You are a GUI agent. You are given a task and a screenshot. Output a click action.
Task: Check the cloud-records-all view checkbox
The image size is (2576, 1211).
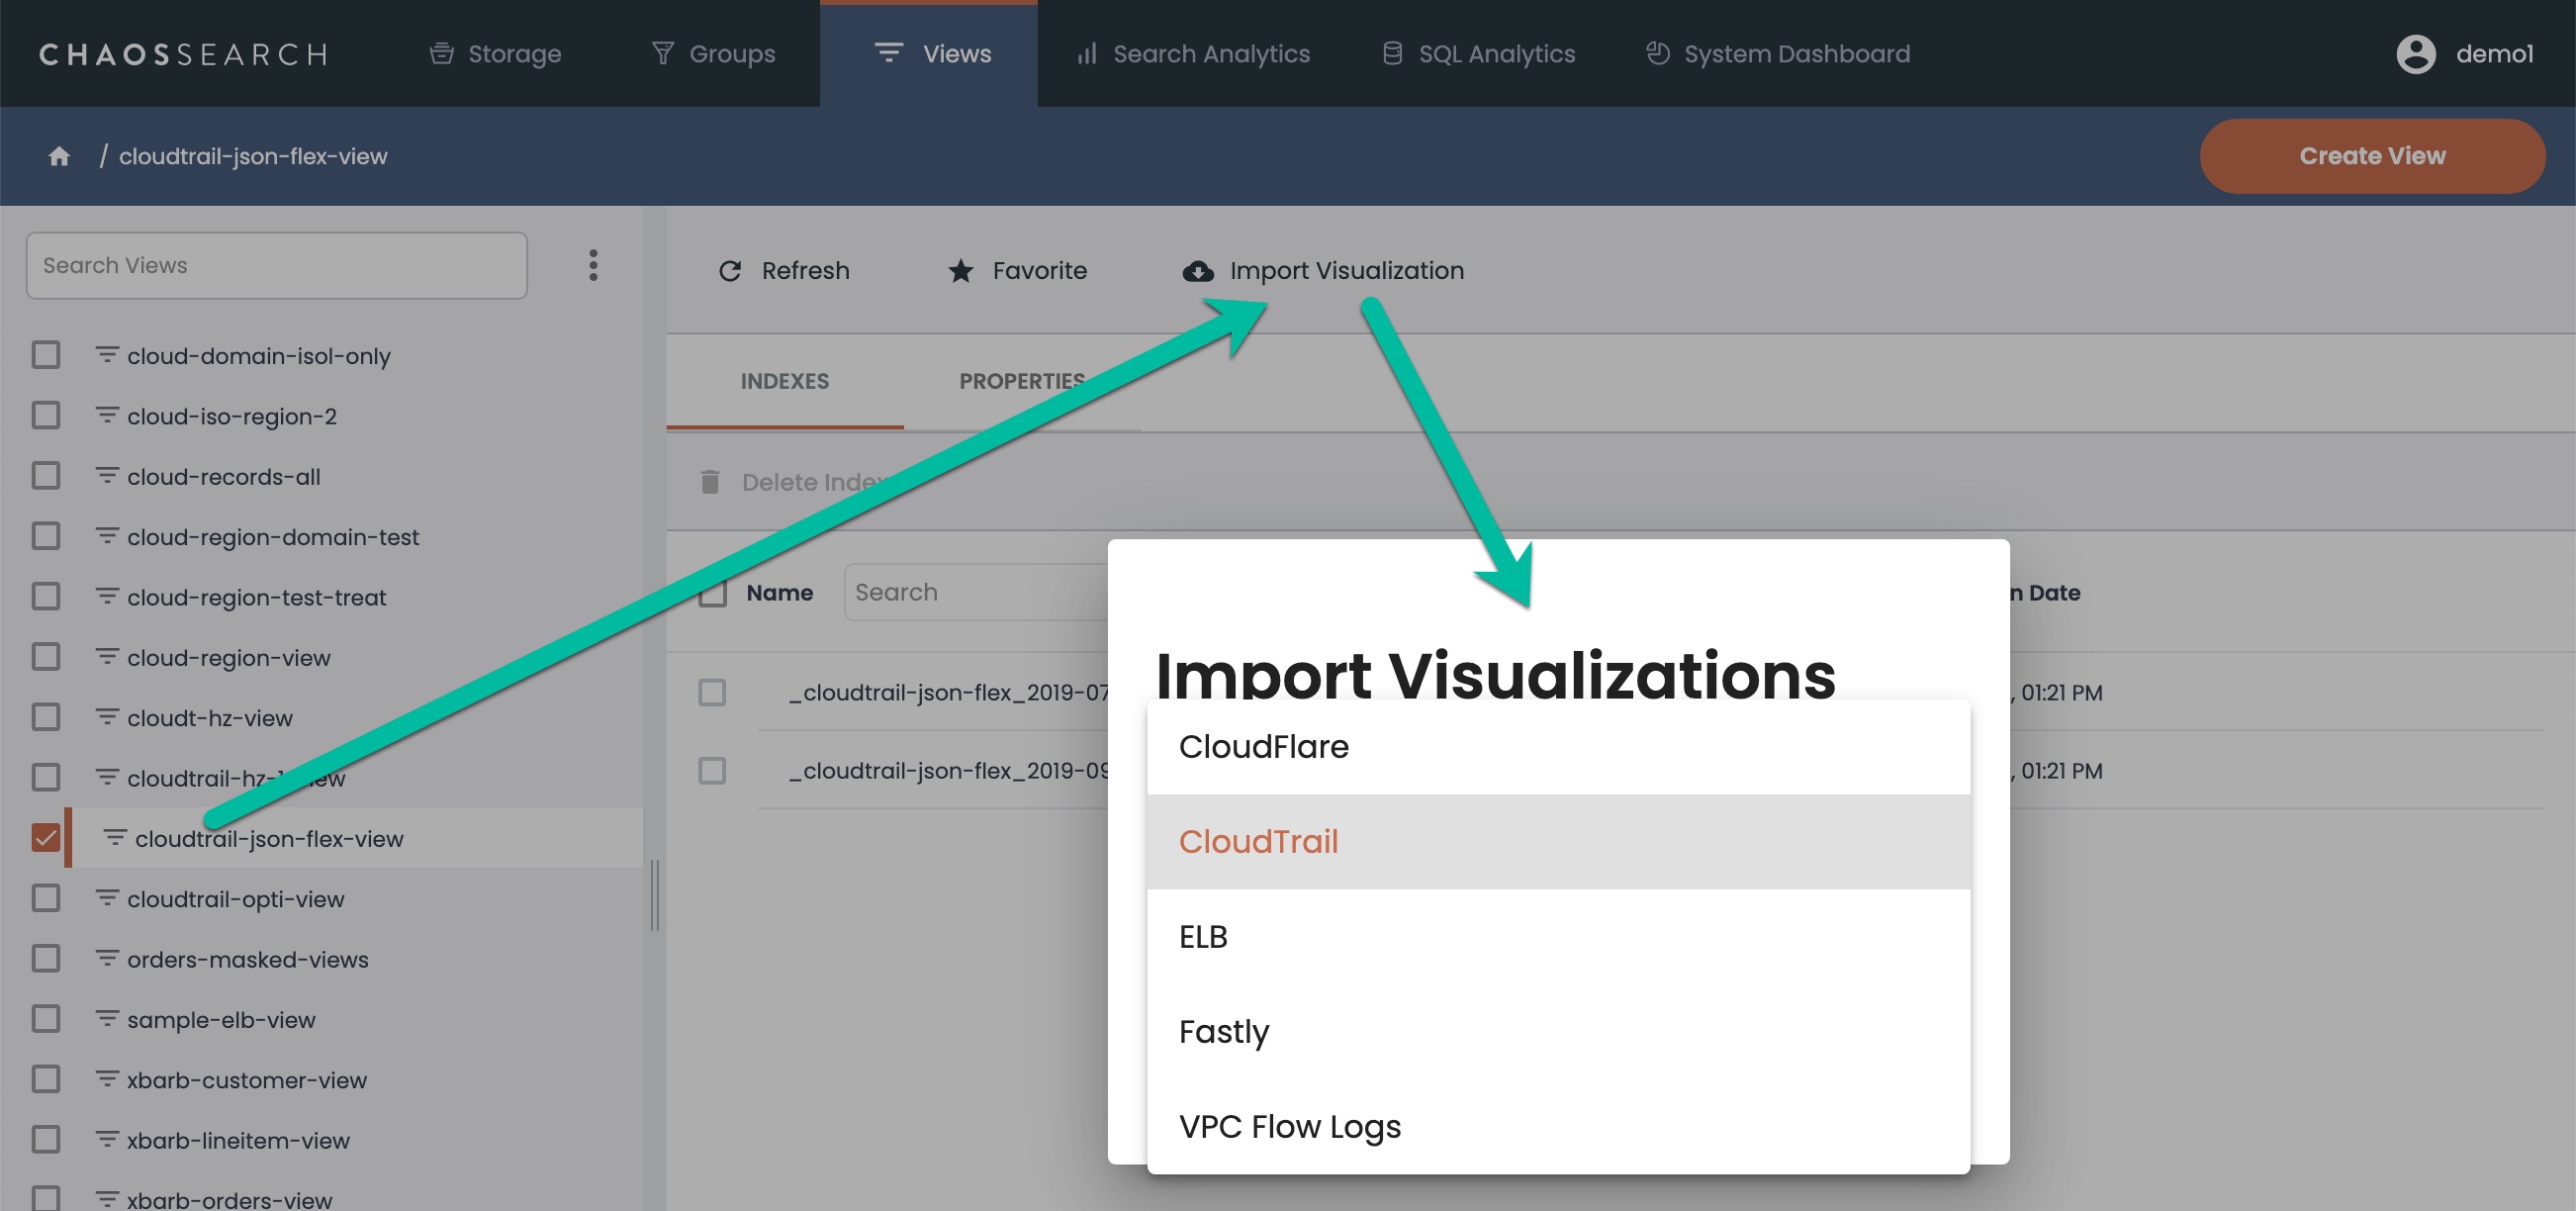point(46,476)
